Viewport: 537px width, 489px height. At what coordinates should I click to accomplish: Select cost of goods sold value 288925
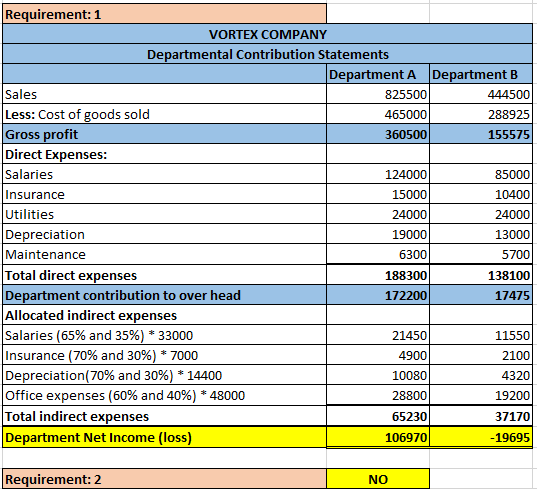pos(481,114)
